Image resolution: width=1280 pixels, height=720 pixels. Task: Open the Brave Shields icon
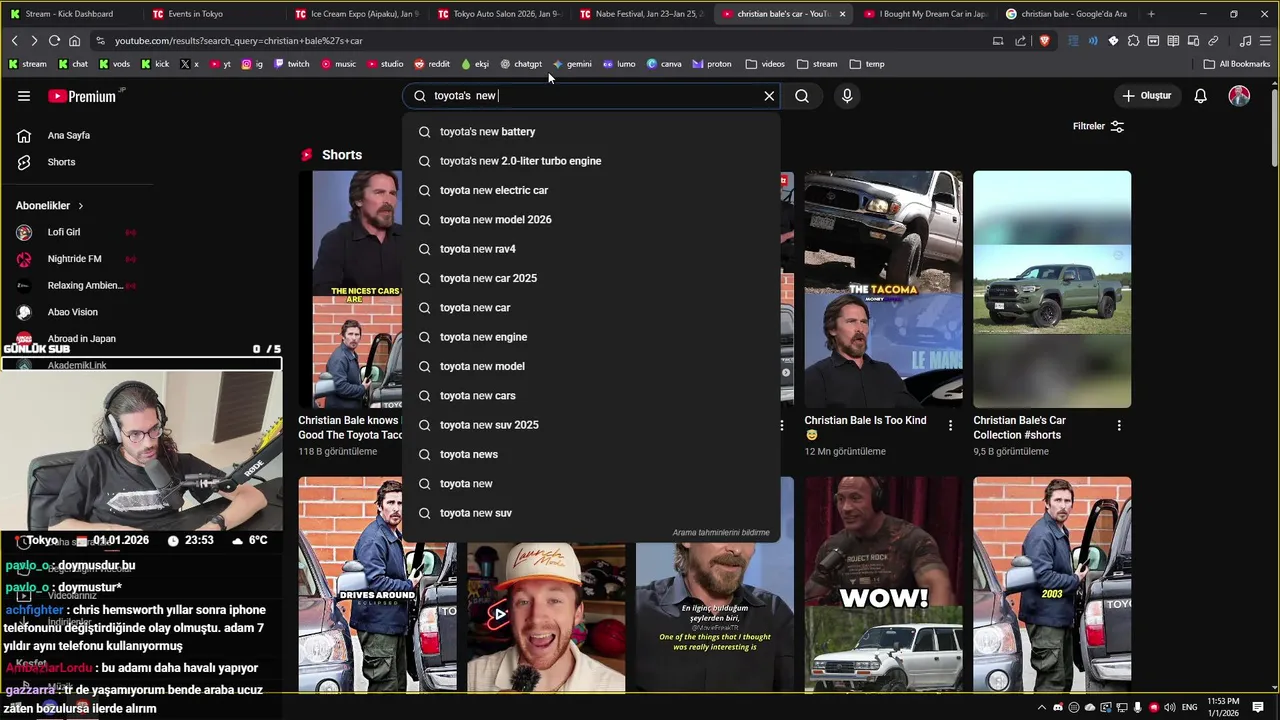(x=1044, y=41)
